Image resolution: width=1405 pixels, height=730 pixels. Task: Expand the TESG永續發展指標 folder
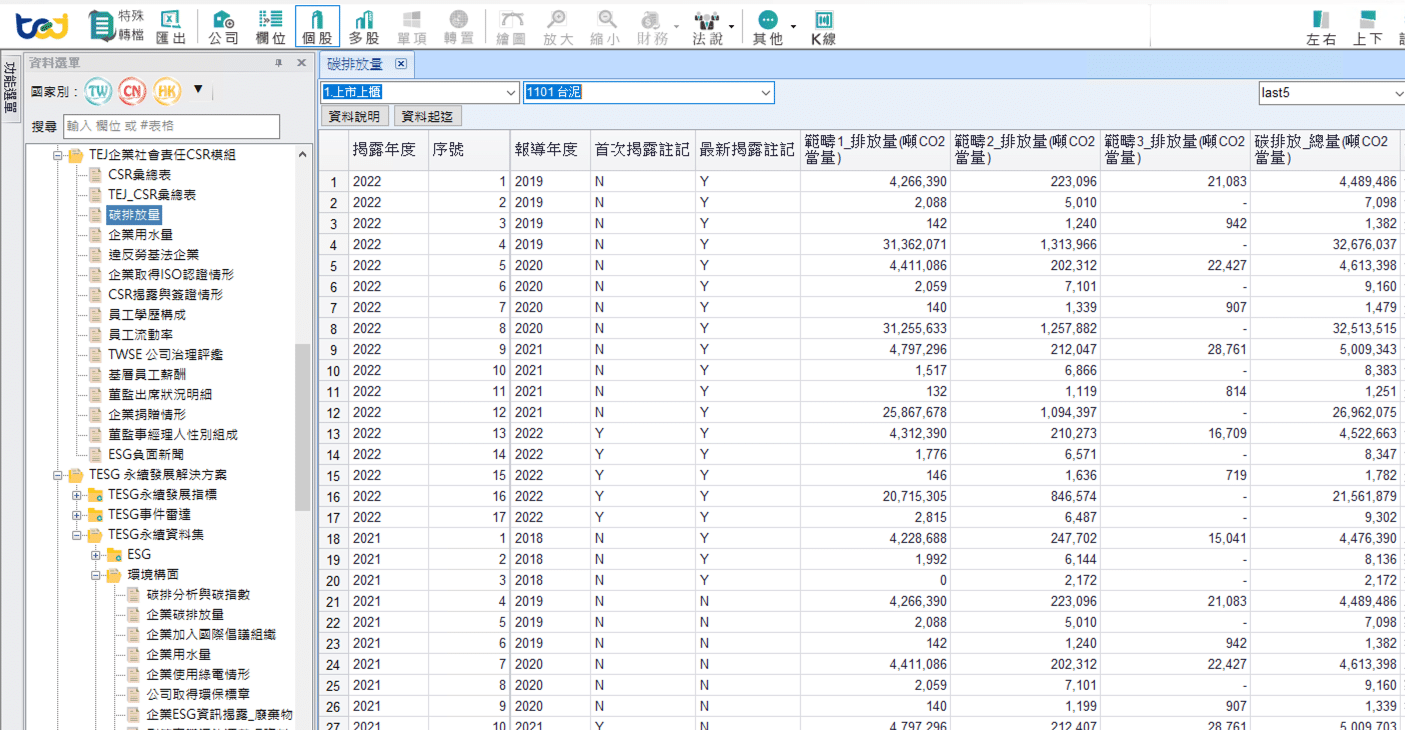pos(77,495)
